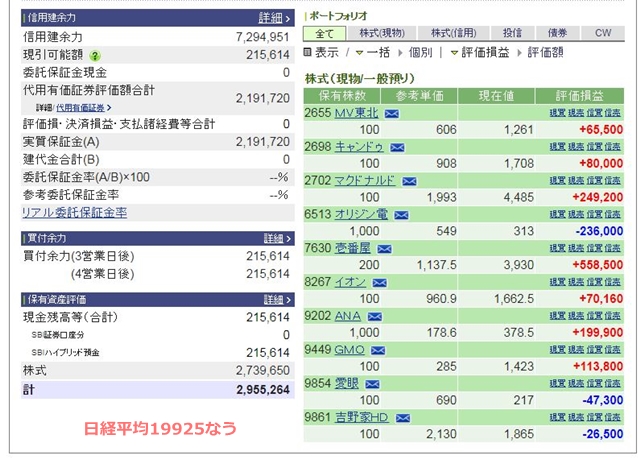The height and width of the screenshot is (459, 640).
Task: Open the green help icon beside 現引可能額
Action: coord(95,55)
